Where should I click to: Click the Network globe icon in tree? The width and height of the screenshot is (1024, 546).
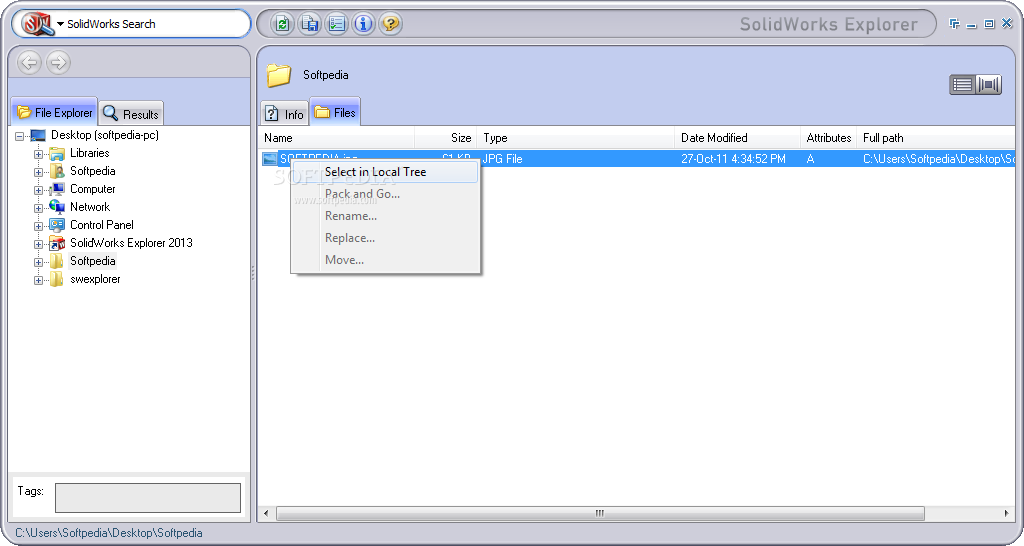pyautogui.click(x=57, y=207)
